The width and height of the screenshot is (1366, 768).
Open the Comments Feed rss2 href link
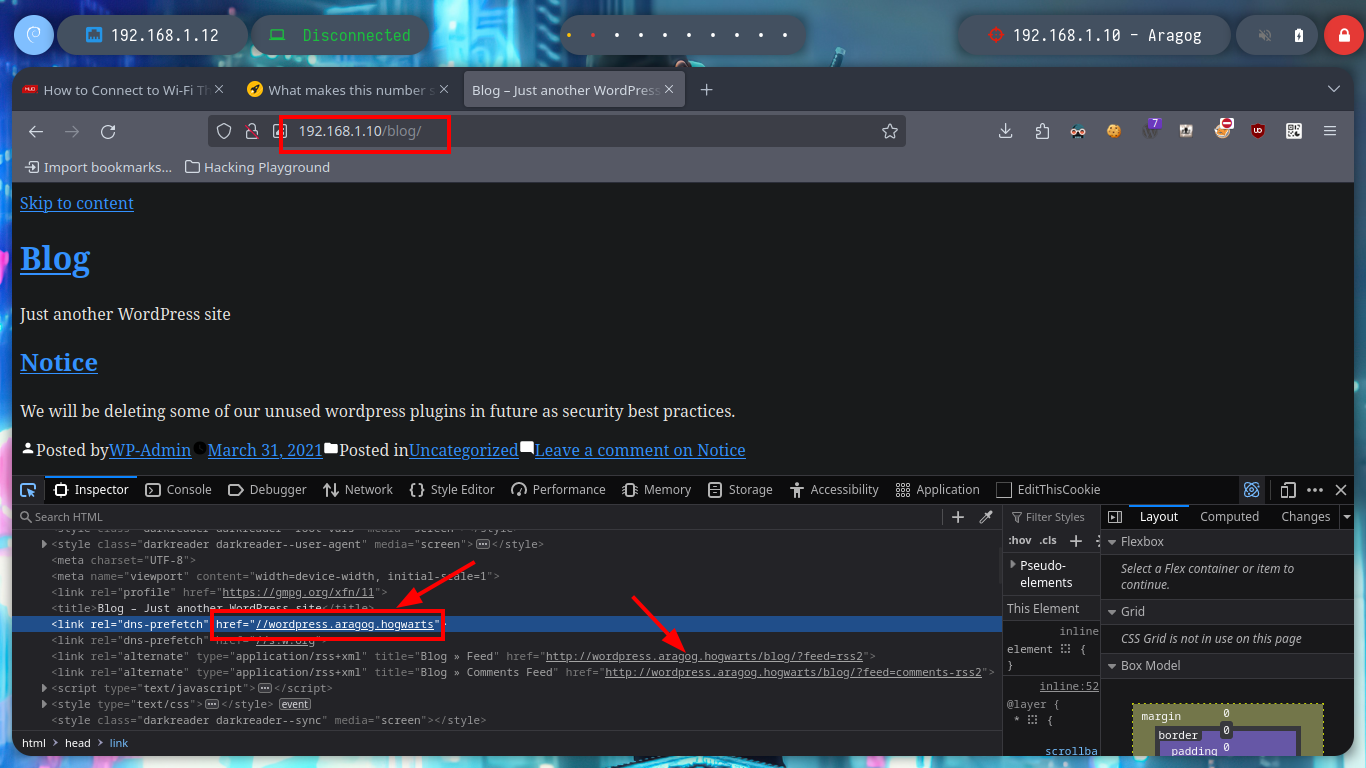tap(793, 673)
